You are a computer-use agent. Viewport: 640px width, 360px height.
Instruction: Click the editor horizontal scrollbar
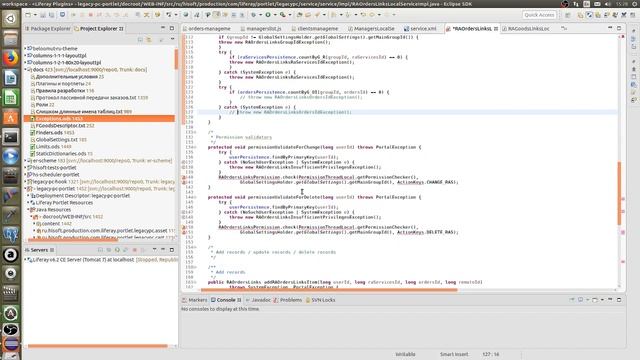[x=329, y=290]
